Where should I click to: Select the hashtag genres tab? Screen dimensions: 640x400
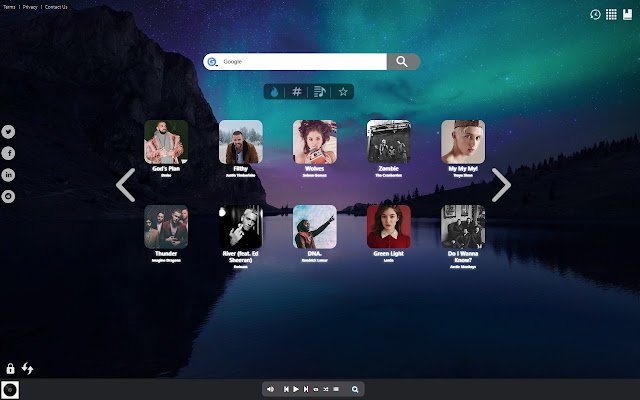[x=297, y=92]
